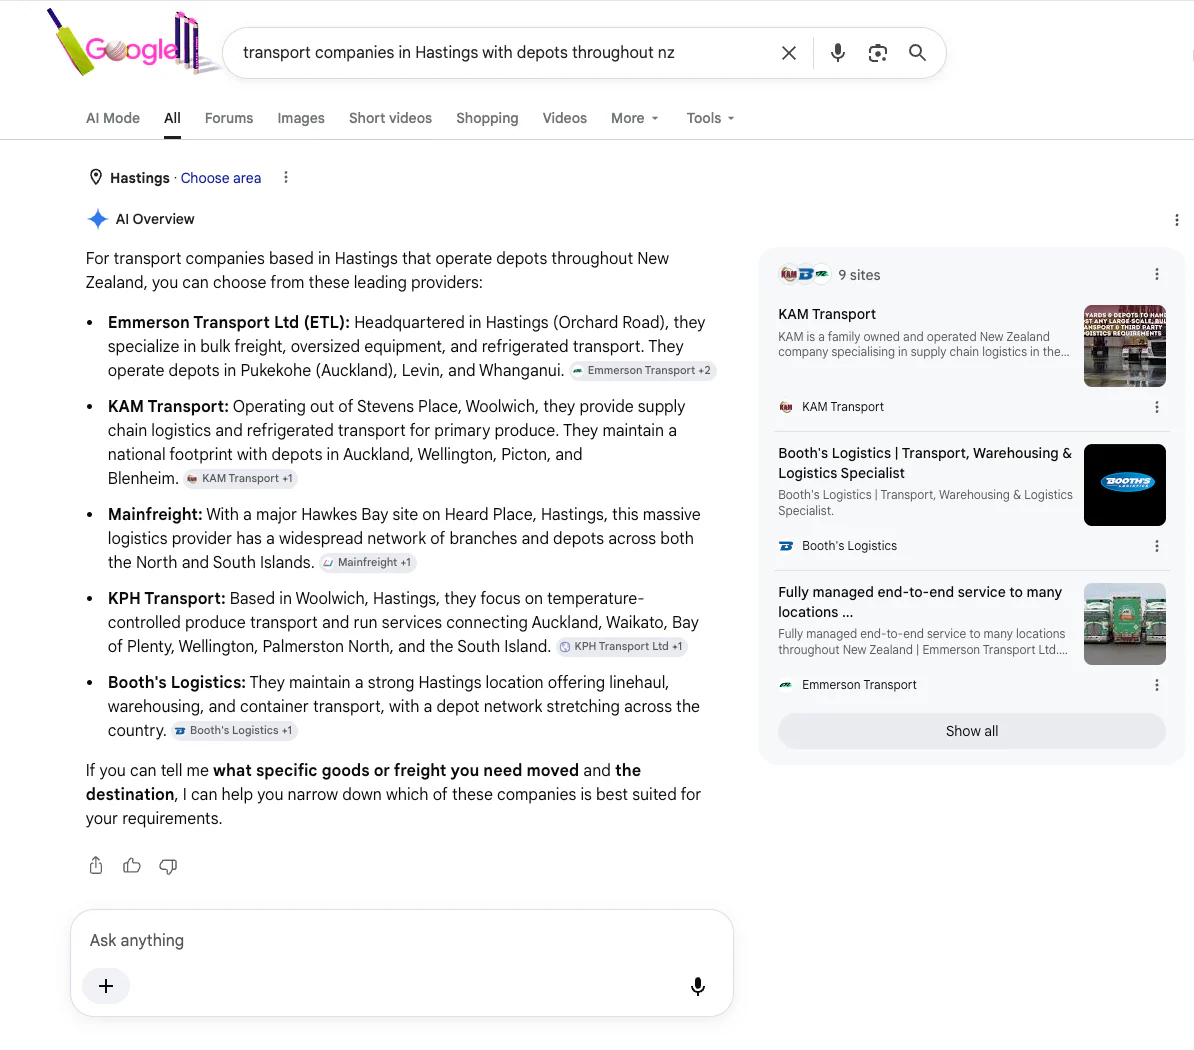
Task: Click the Emmerson trucks thumbnail
Action: (1125, 624)
